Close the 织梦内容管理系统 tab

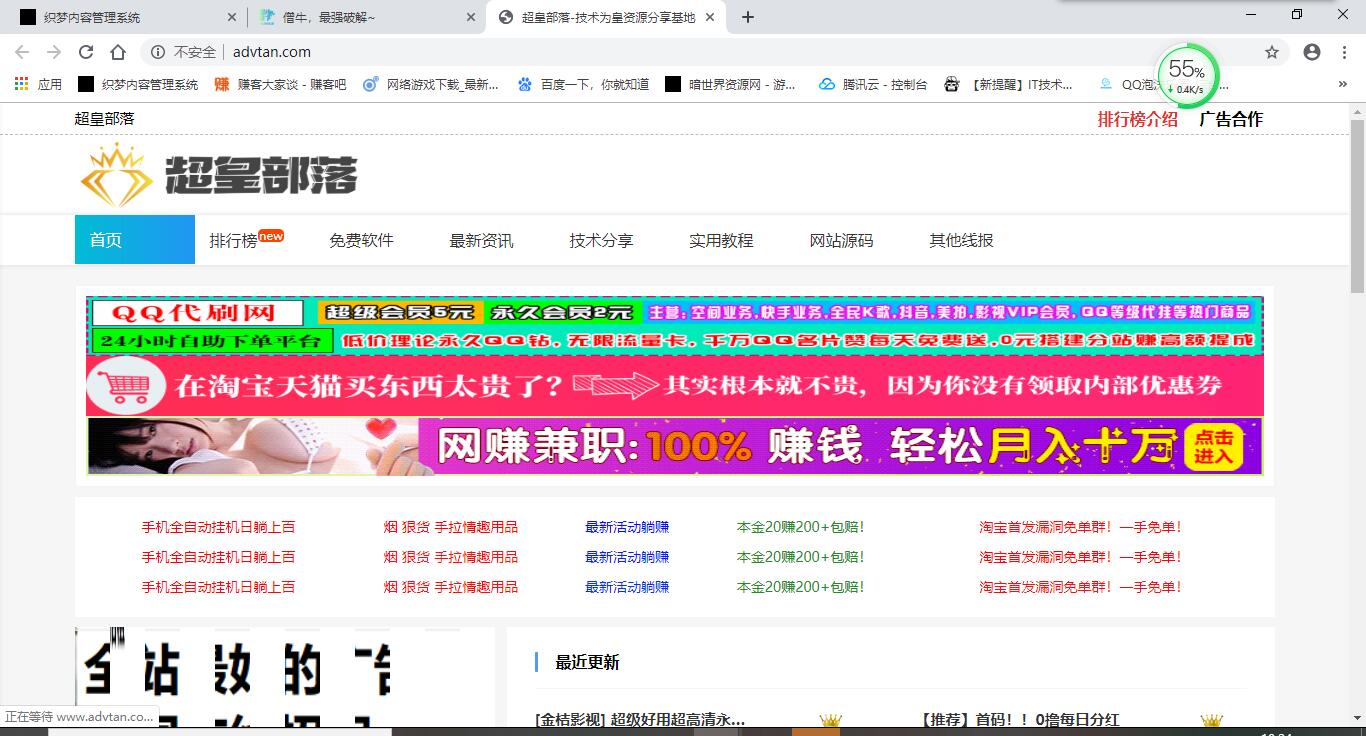(x=232, y=17)
